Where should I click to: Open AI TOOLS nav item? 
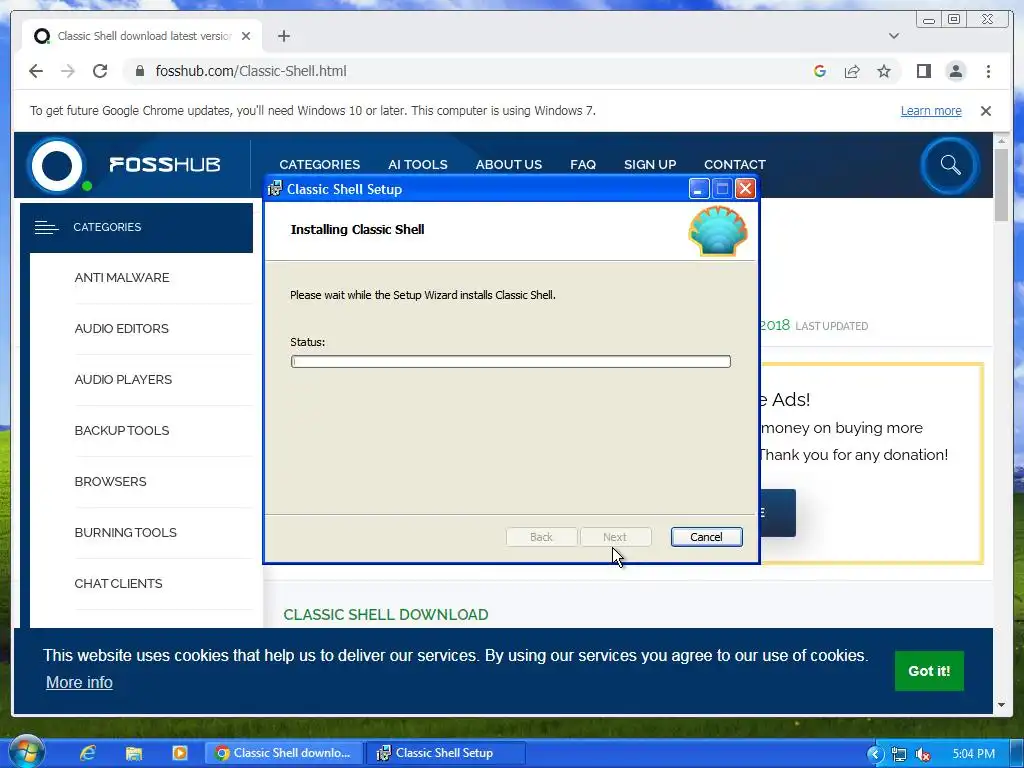[x=417, y=165]
